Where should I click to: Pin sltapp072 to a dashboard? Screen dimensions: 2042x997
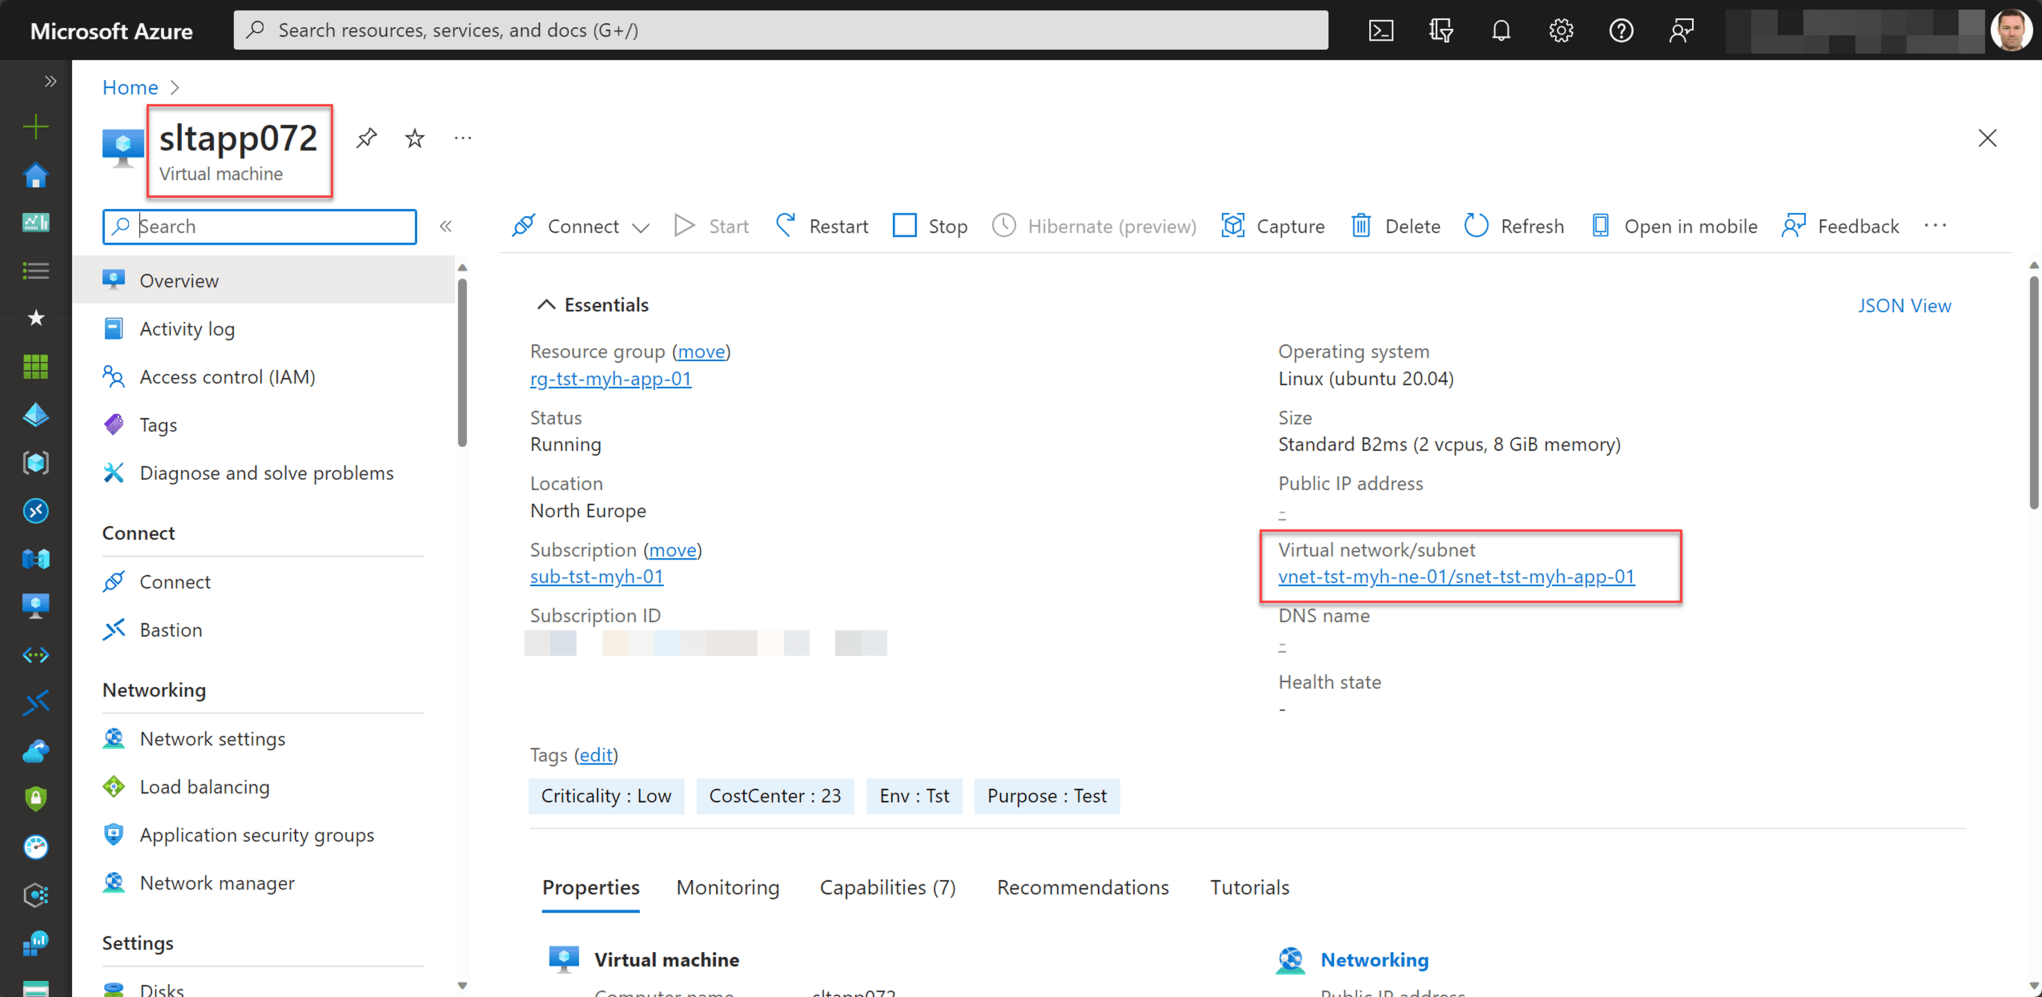[366, 138]
